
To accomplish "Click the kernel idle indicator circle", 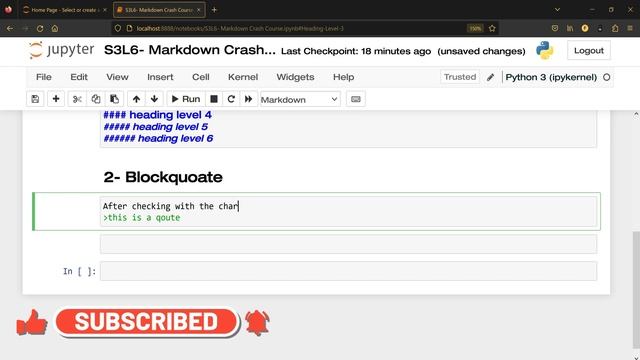I will tap(607, 77).
